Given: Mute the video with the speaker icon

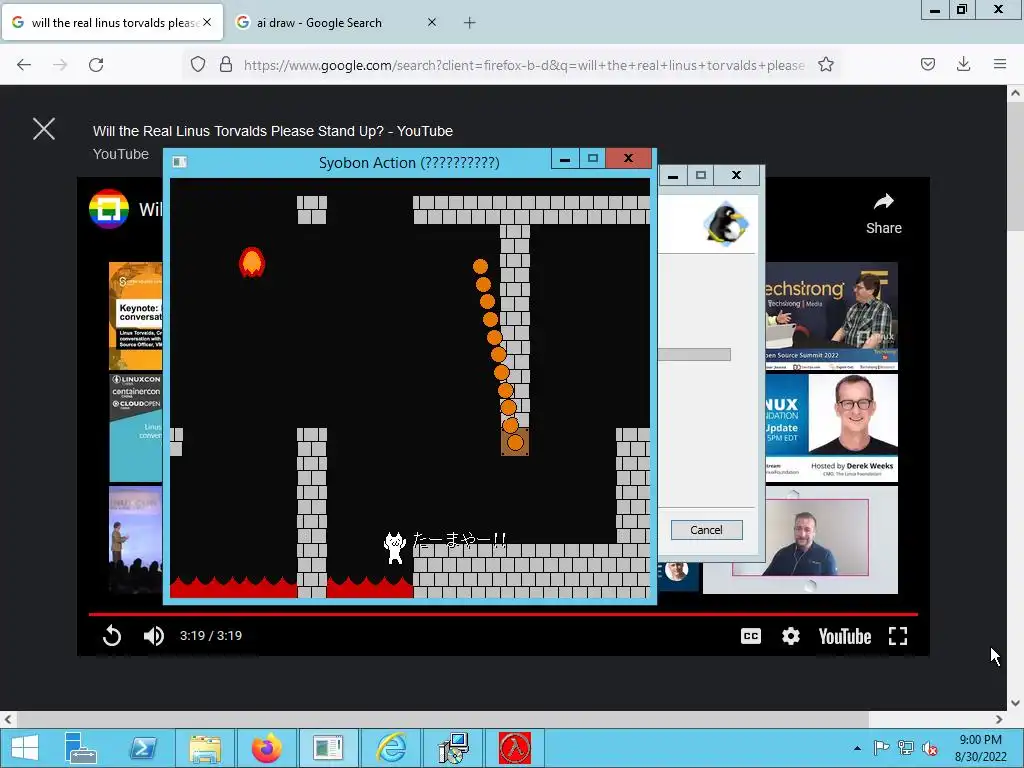Looking at the screenshot, I should pos(153,635).
